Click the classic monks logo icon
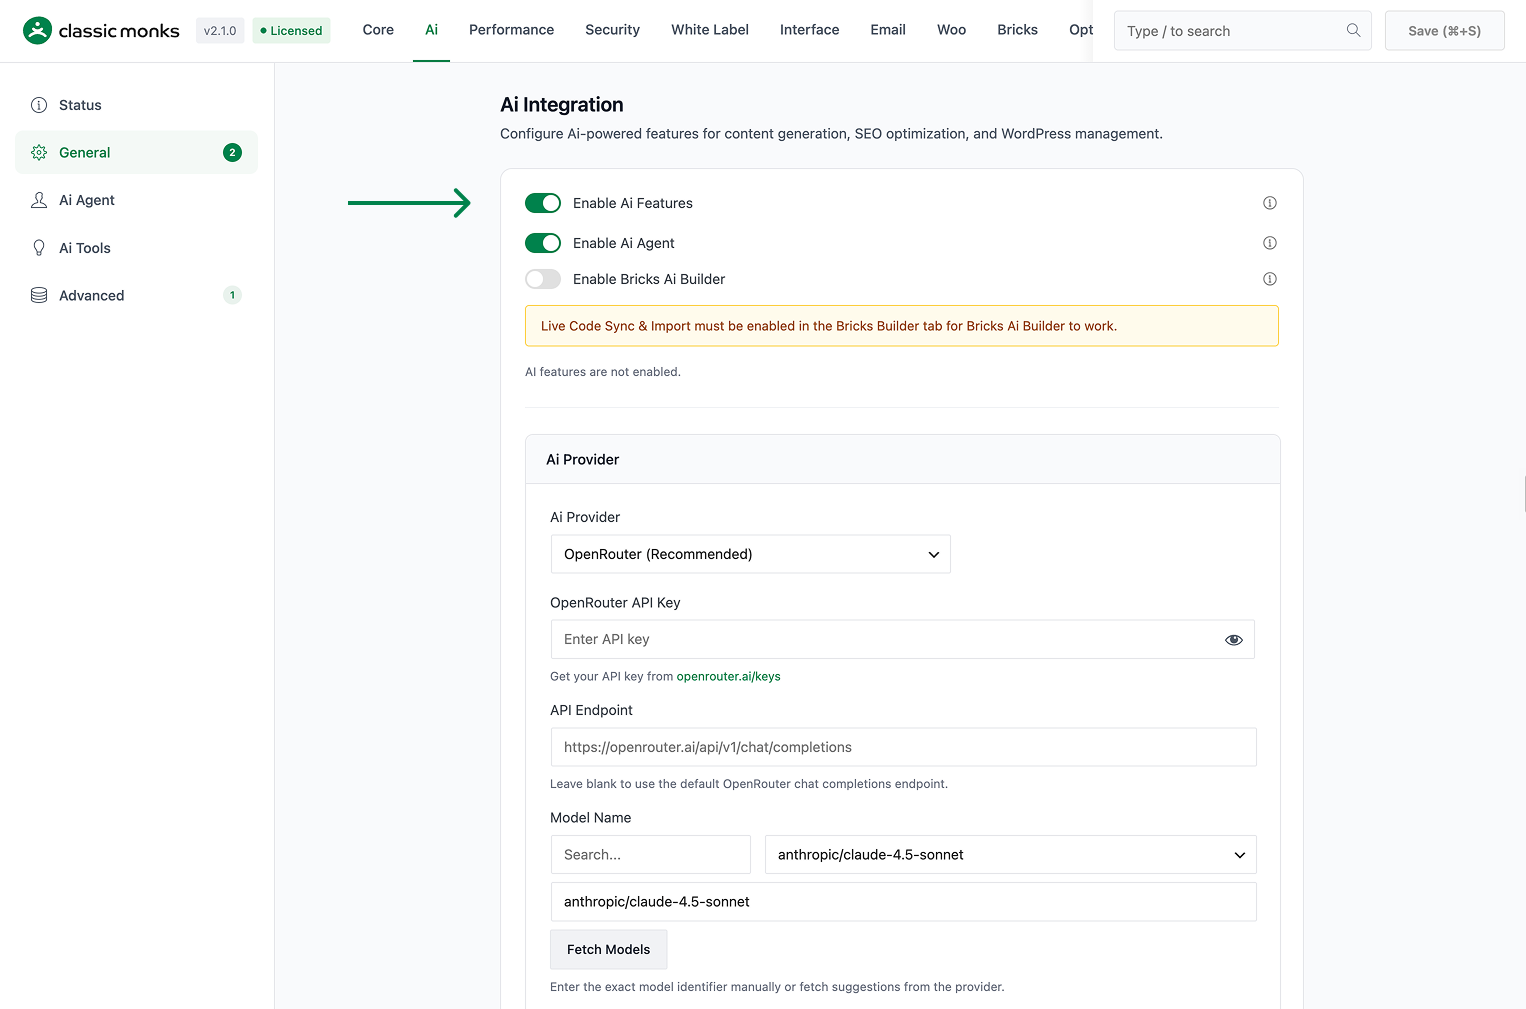The width and height of the screenshot is (1526, 1009). [x=37, y=30]
